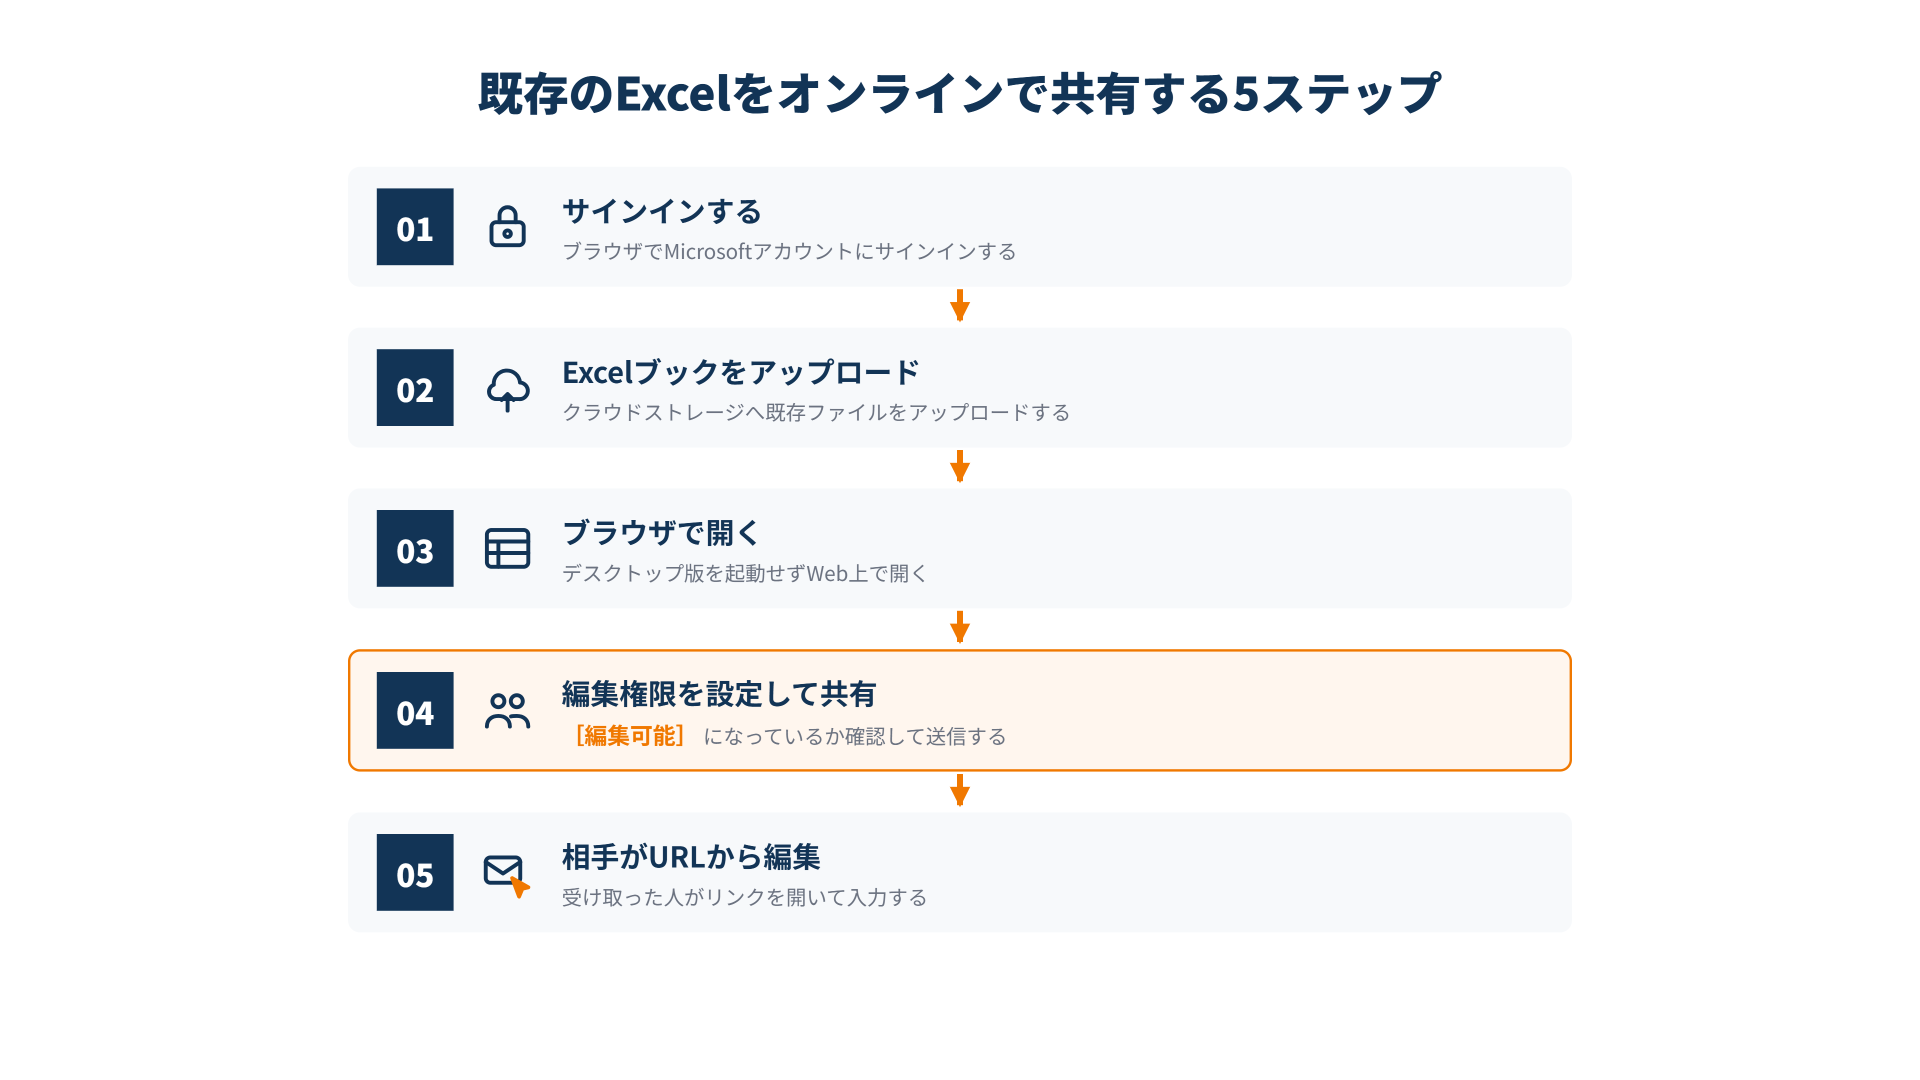The width and height of the screenshot is (1920, 1080).
Task: Click the 03 number badge
Action: 415,549
